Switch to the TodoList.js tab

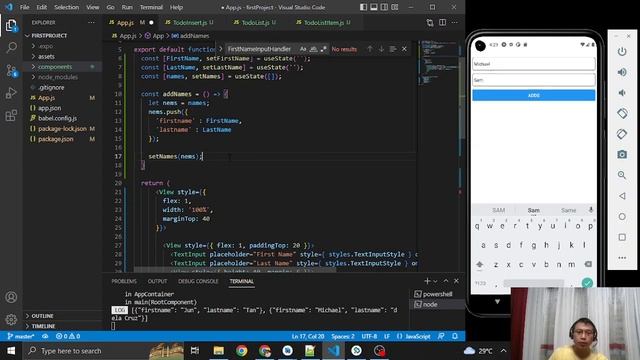(x=255, y=22)
